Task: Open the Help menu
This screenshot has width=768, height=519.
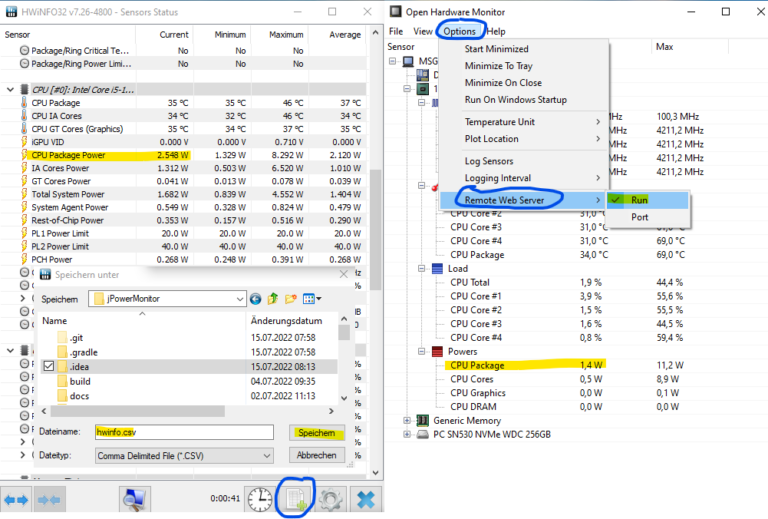Action: click(x=496, y=31)
